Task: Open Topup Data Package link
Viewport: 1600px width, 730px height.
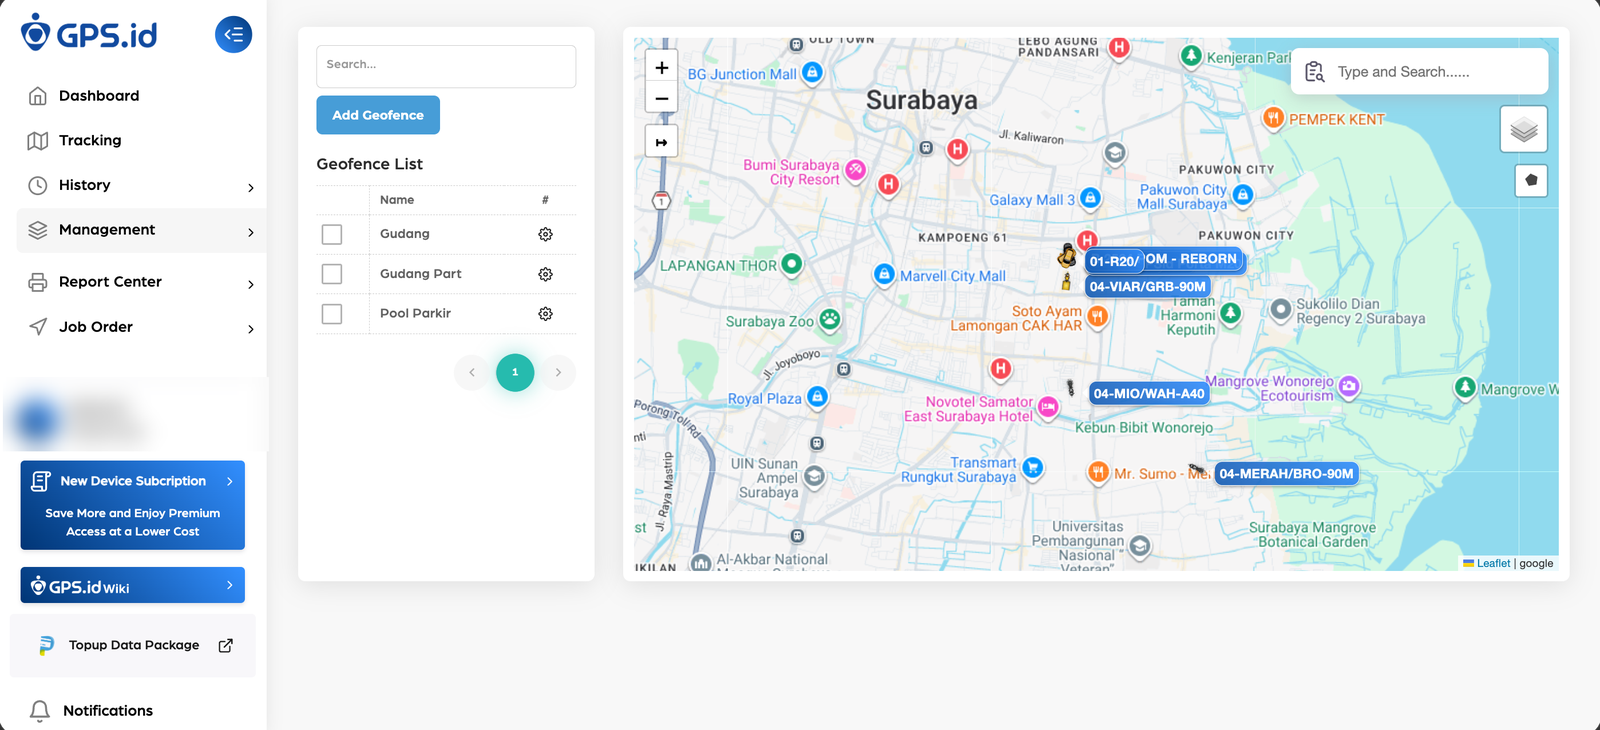Action: pyautogui.click(x=133, y=645)
